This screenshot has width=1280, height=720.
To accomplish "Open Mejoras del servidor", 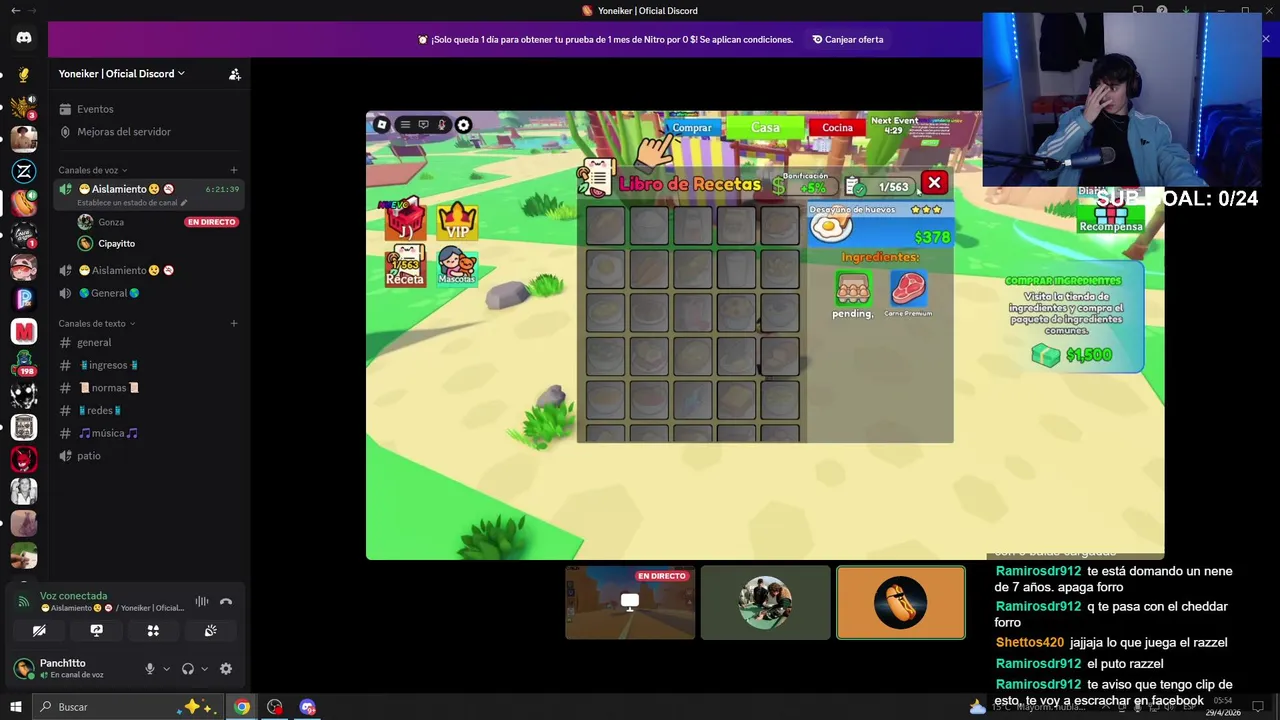I will point(149,132).
